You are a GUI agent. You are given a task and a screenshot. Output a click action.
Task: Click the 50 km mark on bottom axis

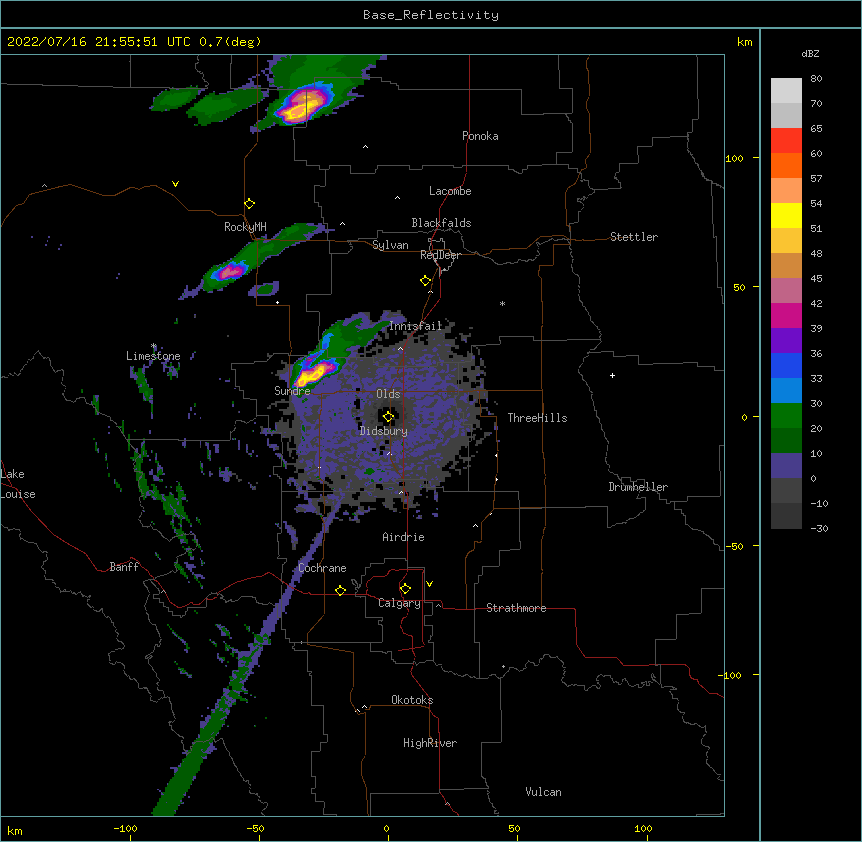coord(514,829)
